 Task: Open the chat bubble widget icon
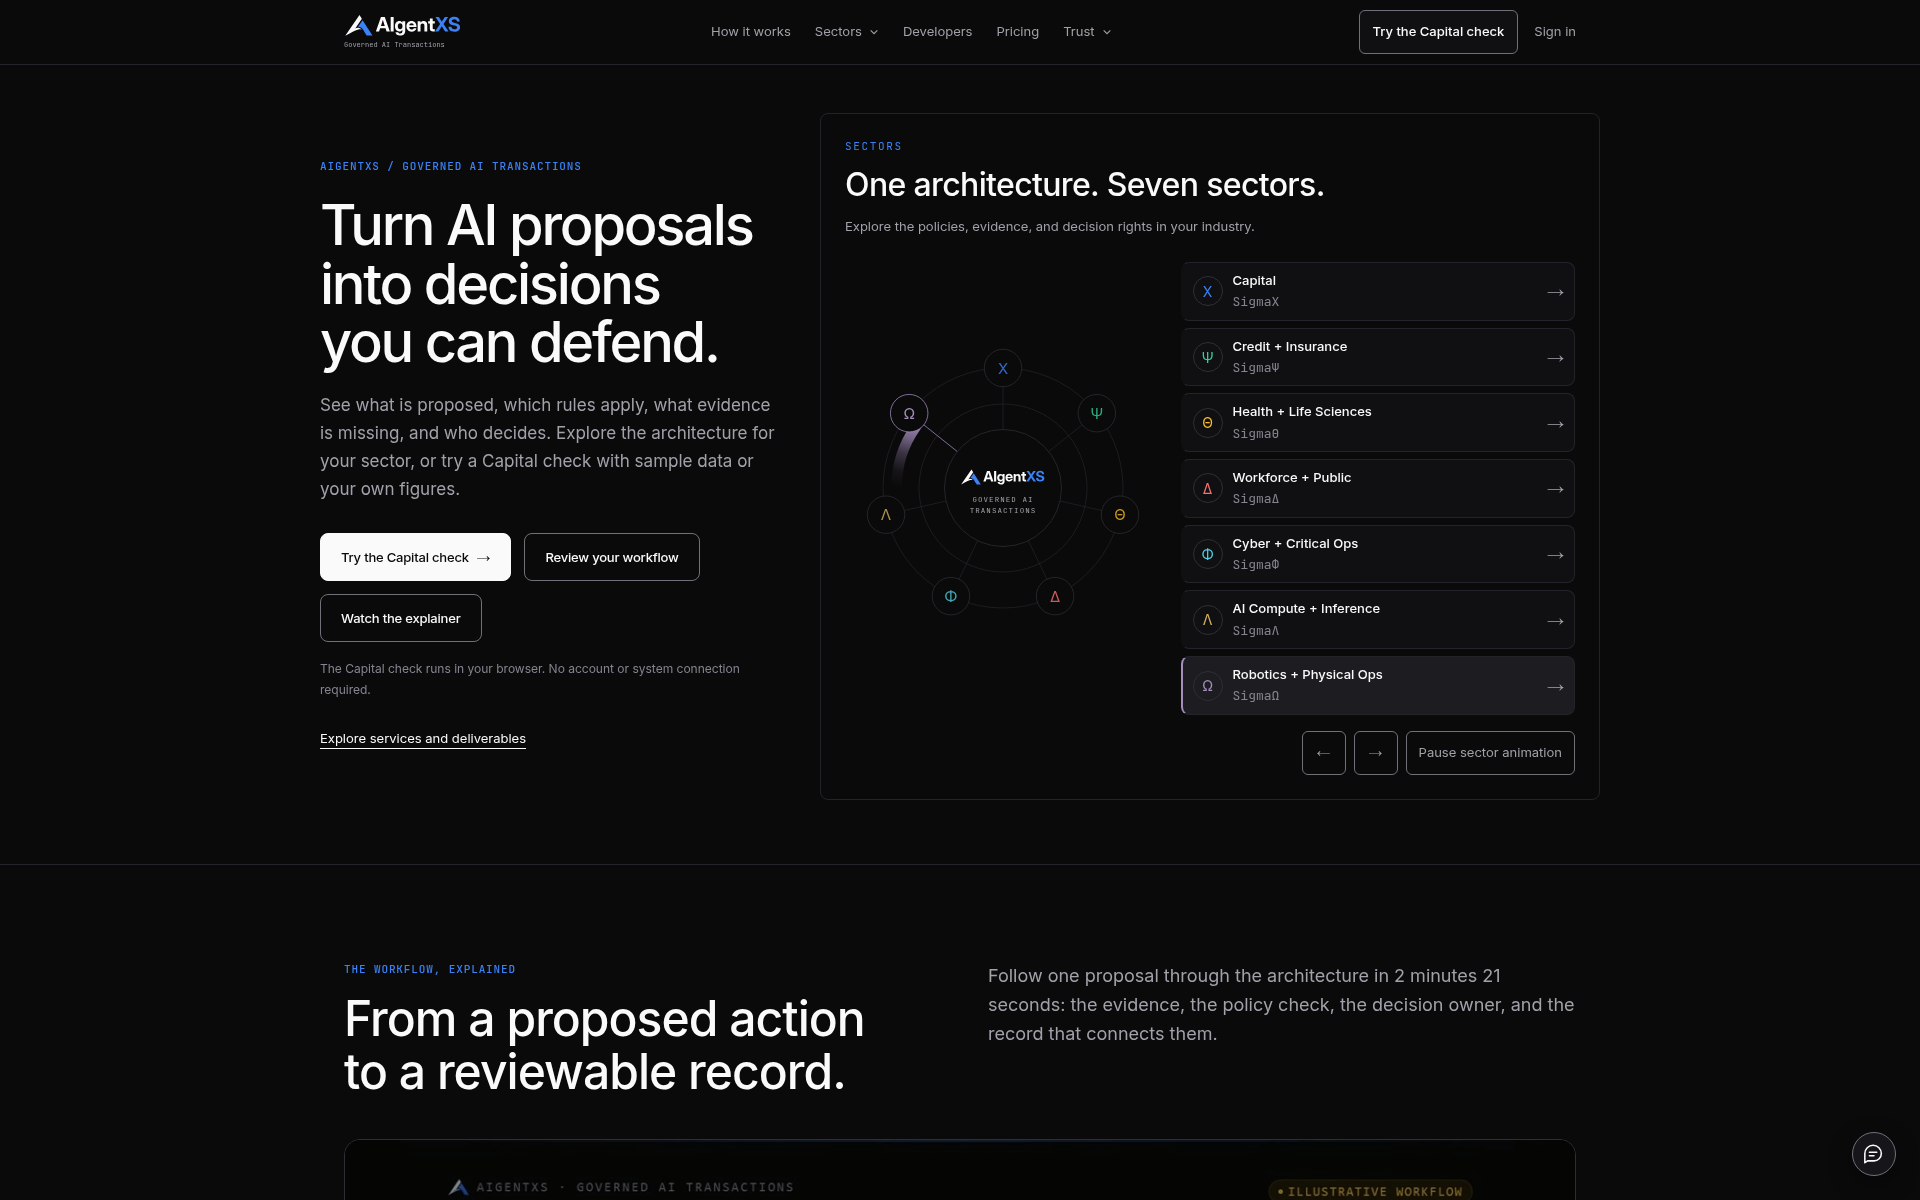coord(1873,1154)
